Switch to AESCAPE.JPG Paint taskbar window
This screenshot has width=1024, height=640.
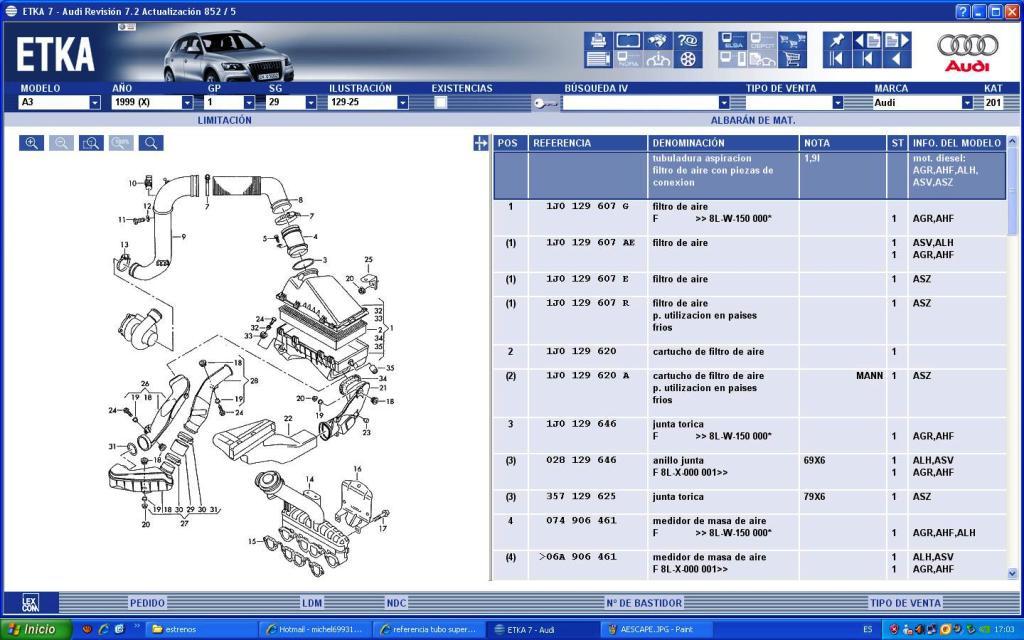click(x=657, y=630)
